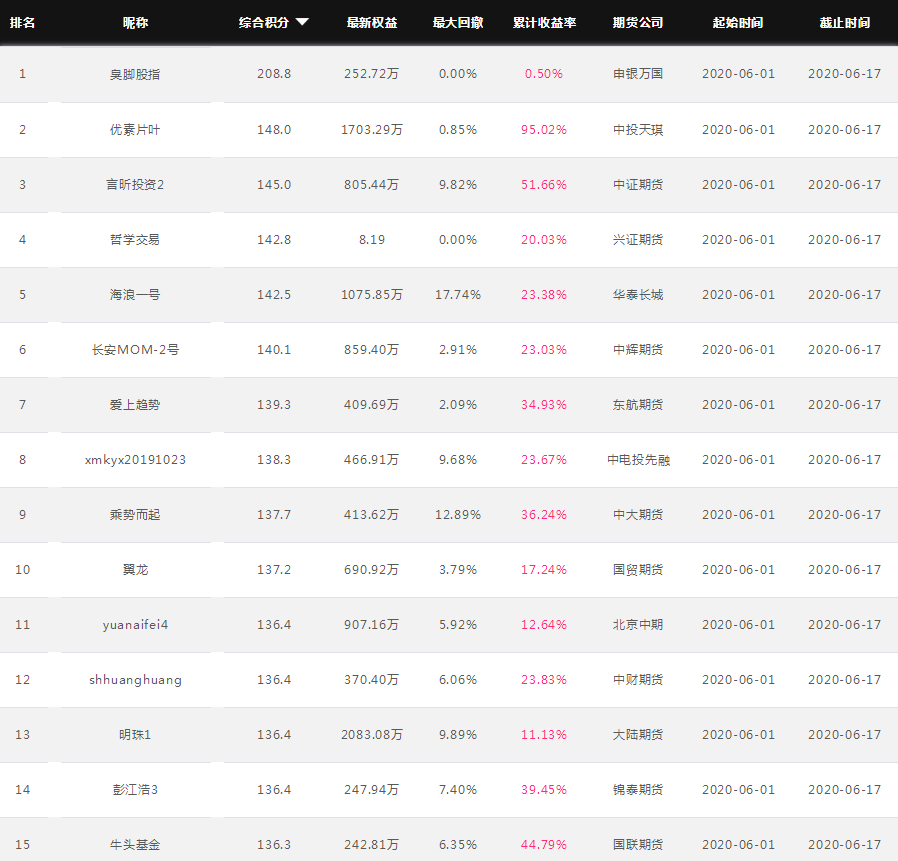Select nickname 翼龙
Screen dimensions: 898x861
tap(135, 569)
